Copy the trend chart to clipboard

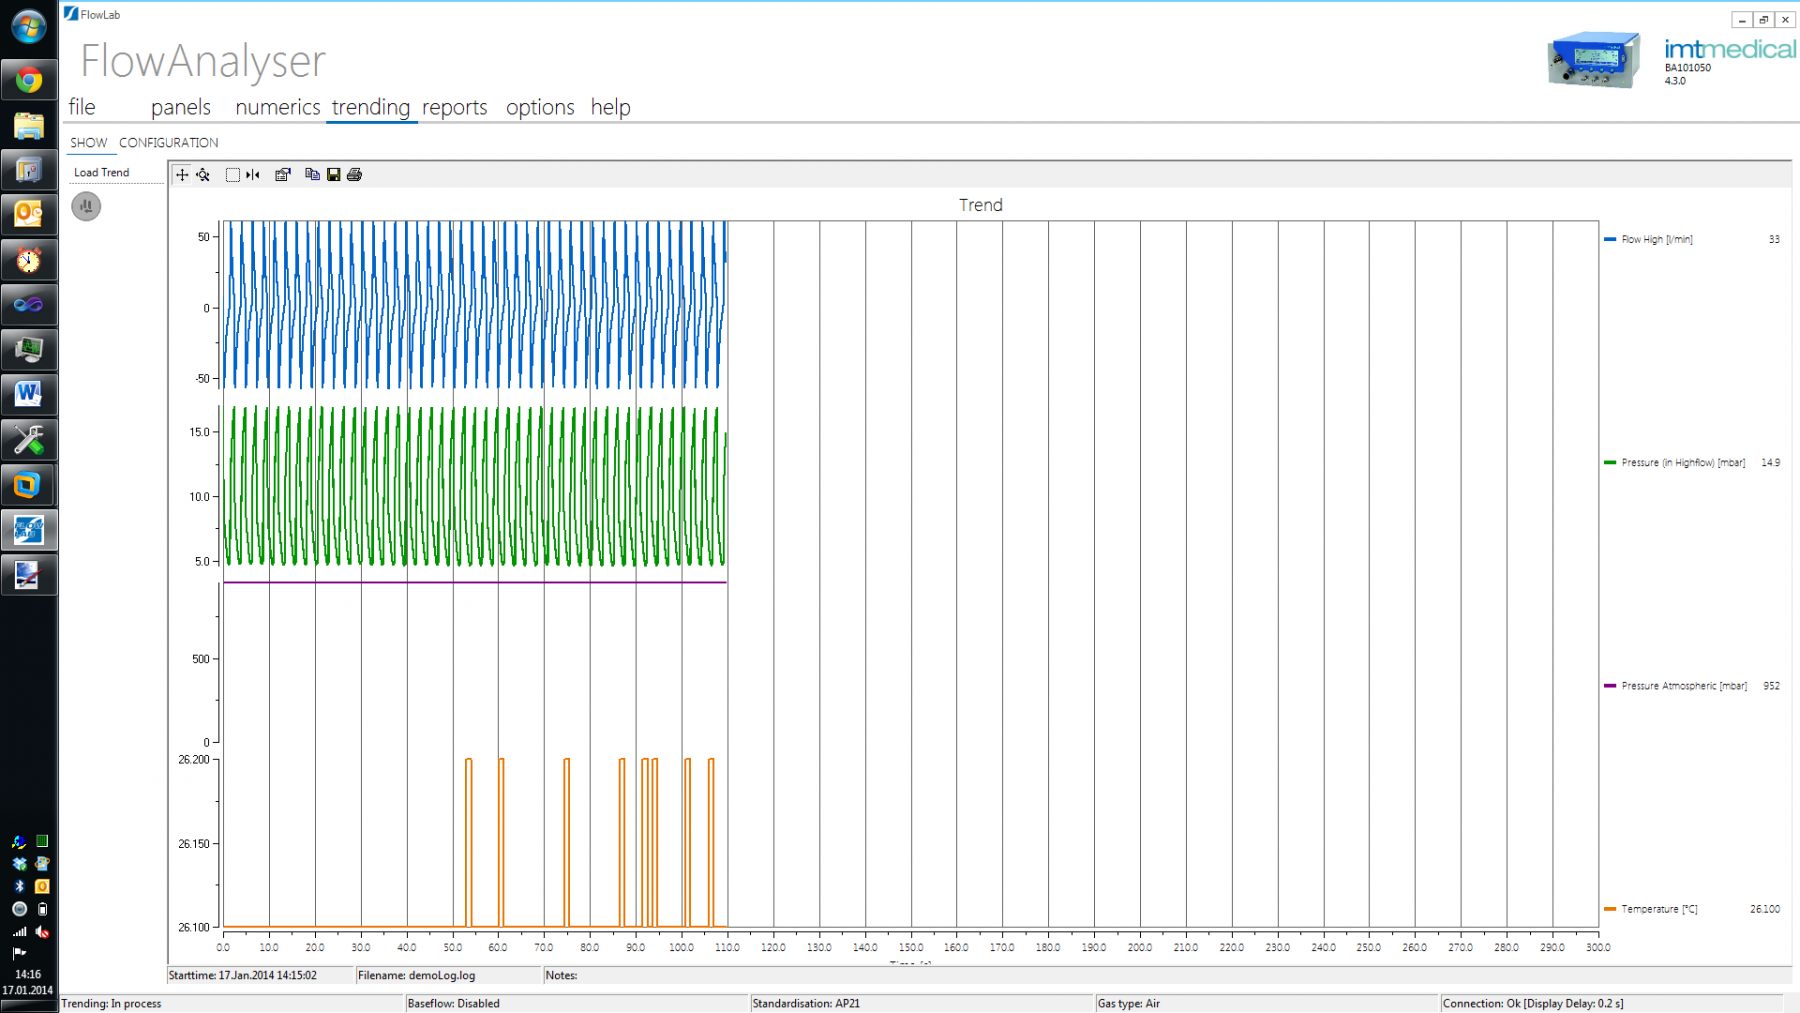point(312,175)
